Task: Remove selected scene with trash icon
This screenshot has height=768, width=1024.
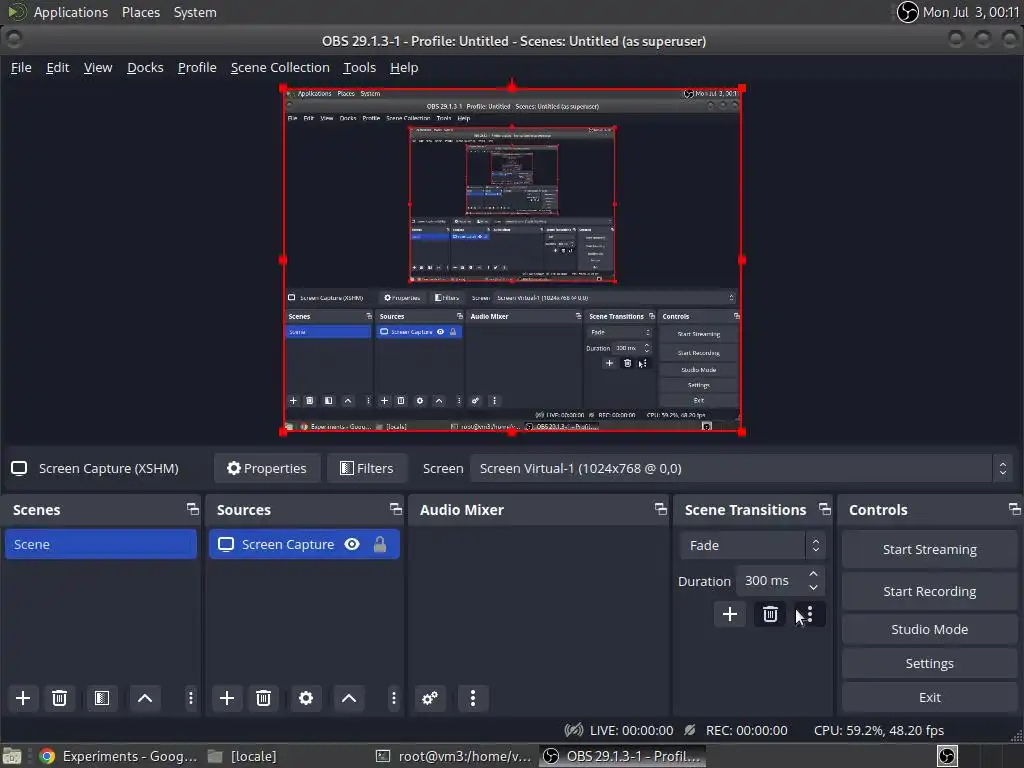Action: pos(59,698)
